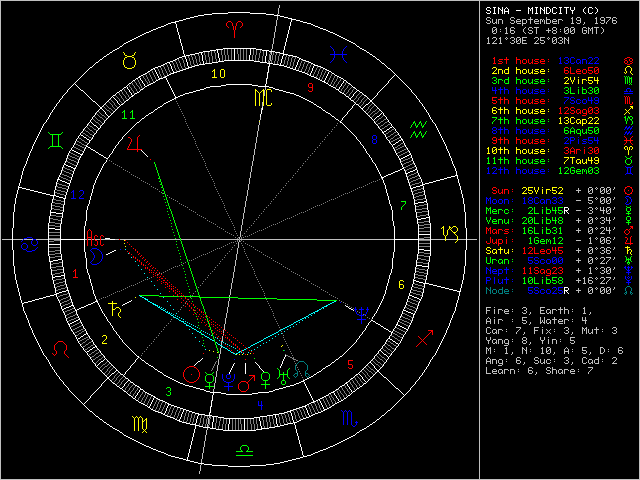The width and height of the screenshot is (640, 480).
Task: Click the yellow Taurus sign on the outer ring
Action: [x=128, y=61]
